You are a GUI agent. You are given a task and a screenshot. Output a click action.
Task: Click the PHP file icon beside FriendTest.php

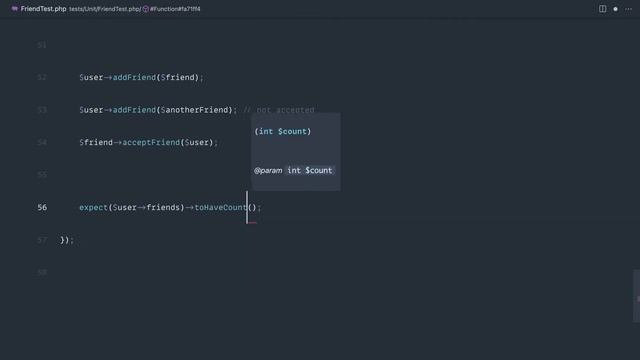click(x=14, y=9)
